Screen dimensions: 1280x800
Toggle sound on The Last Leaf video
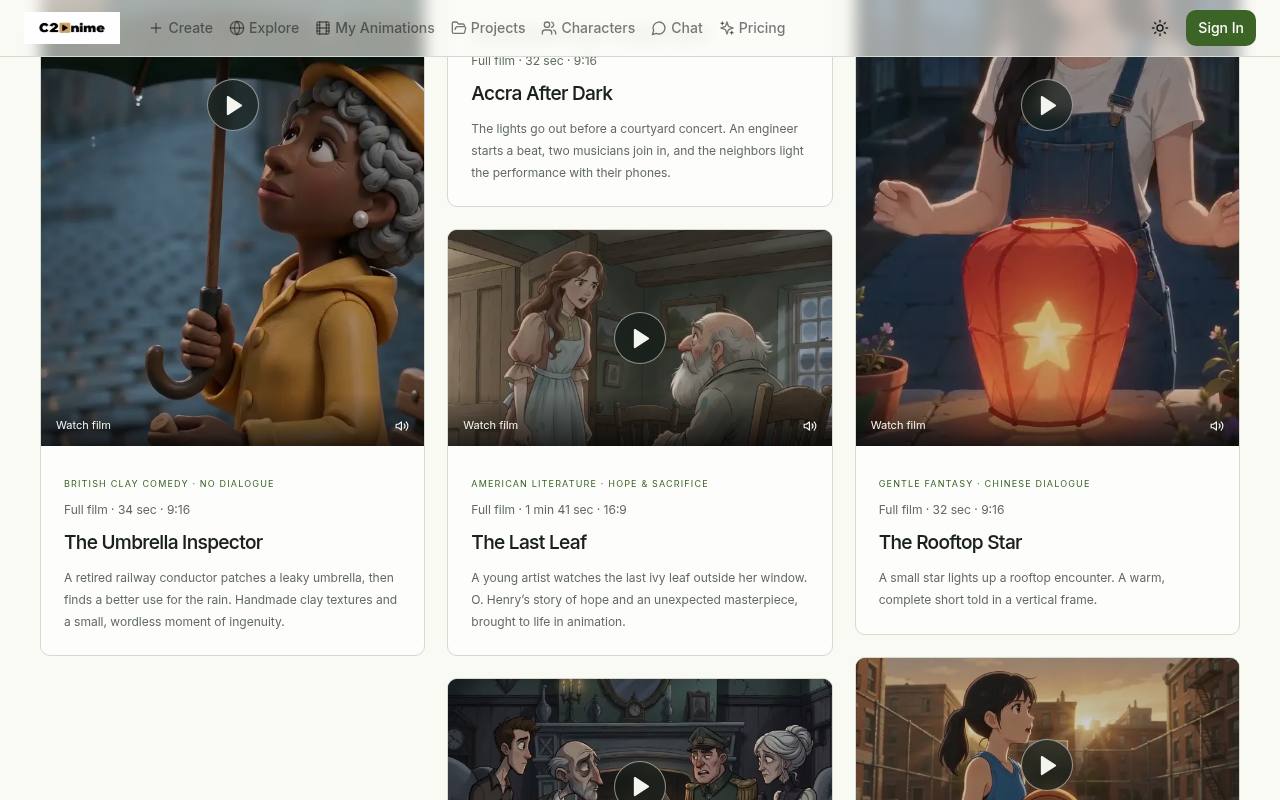[810, 426]
